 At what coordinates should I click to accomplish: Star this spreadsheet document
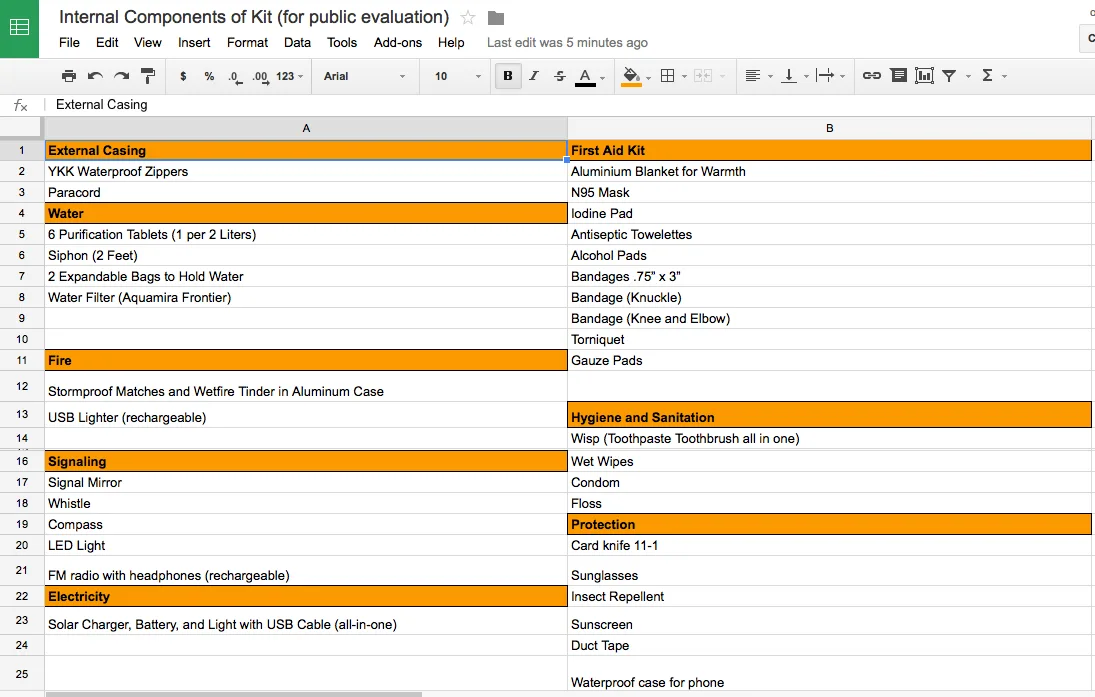468,17
